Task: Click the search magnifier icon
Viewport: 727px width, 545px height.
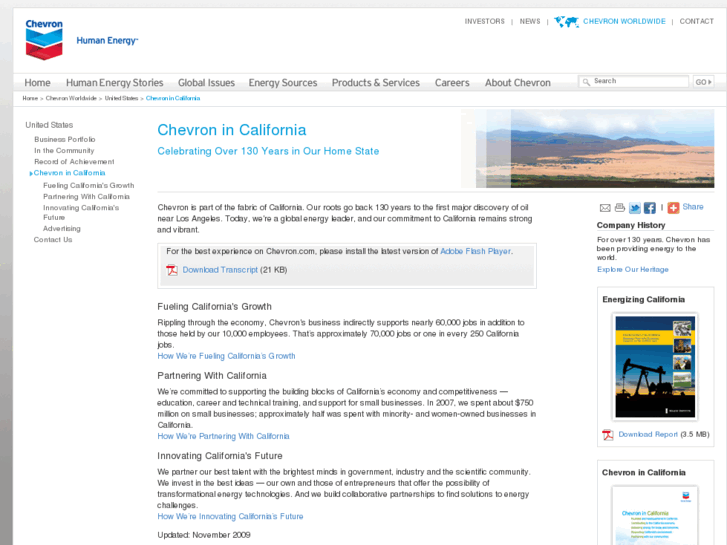Action: (586, 82)
